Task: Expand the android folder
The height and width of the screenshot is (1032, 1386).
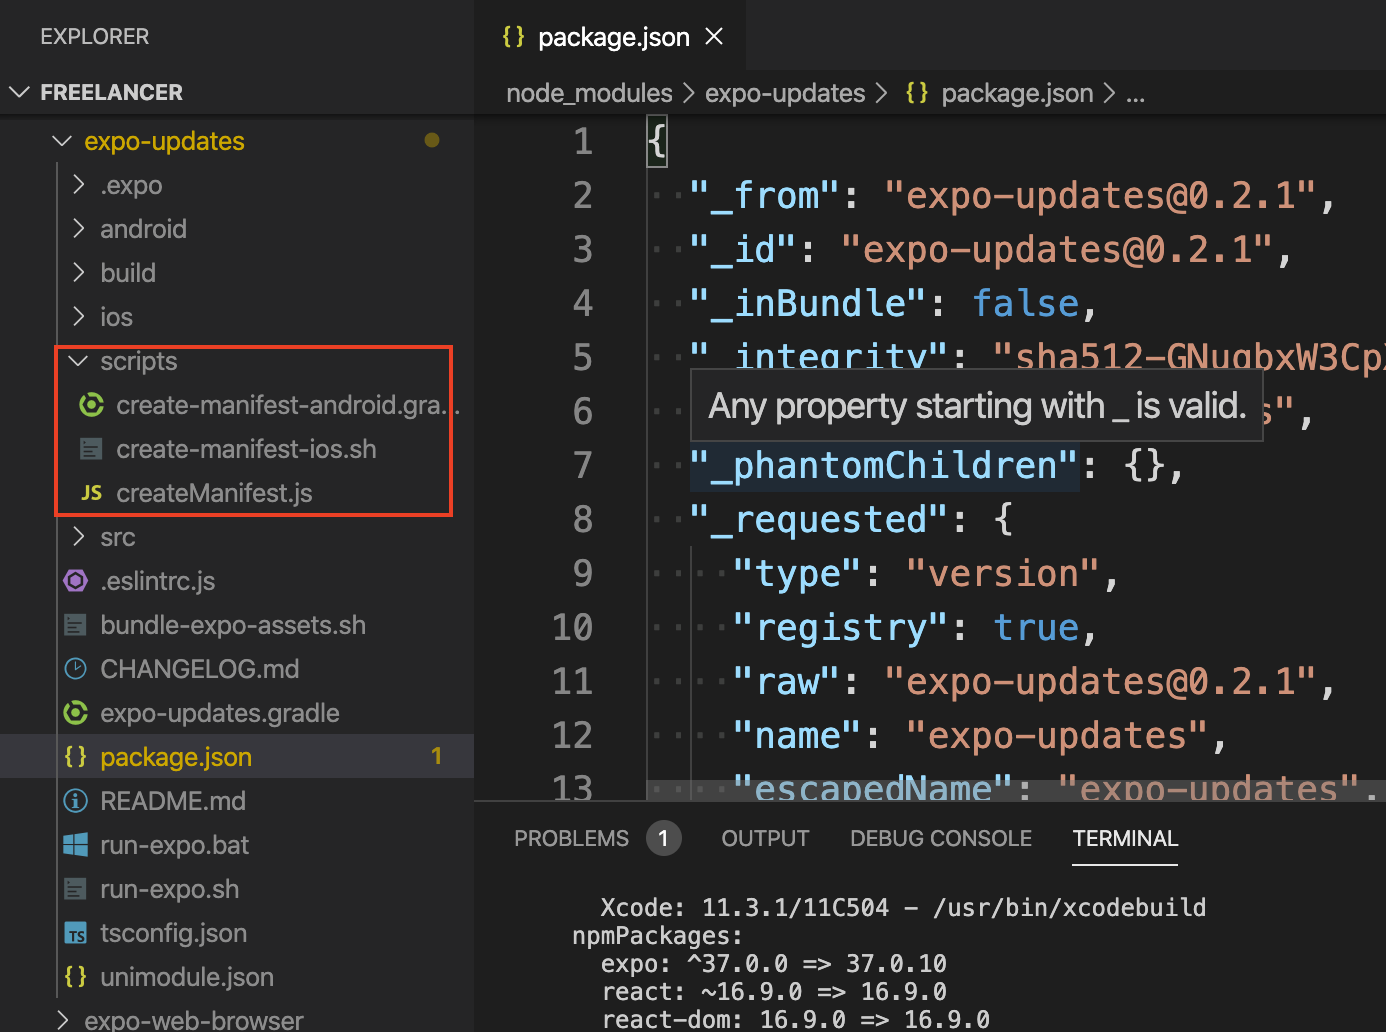Action: tap(79, 229)
